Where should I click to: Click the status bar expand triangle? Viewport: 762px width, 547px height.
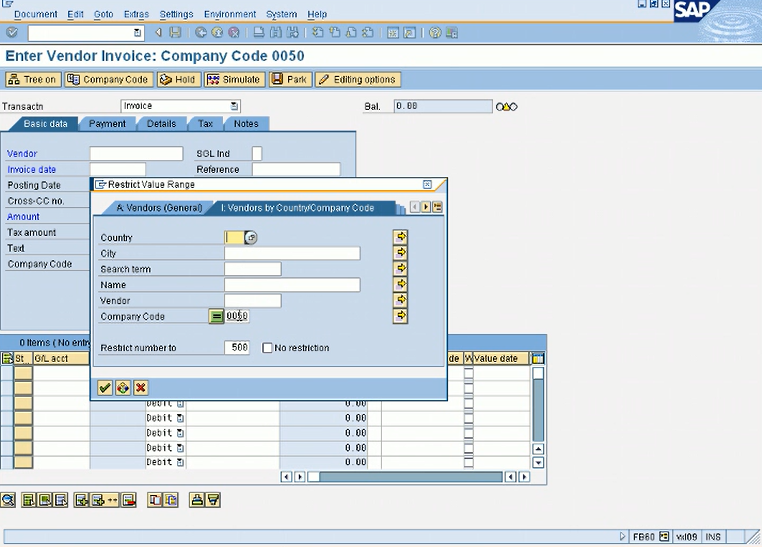(x=623, y=537)
